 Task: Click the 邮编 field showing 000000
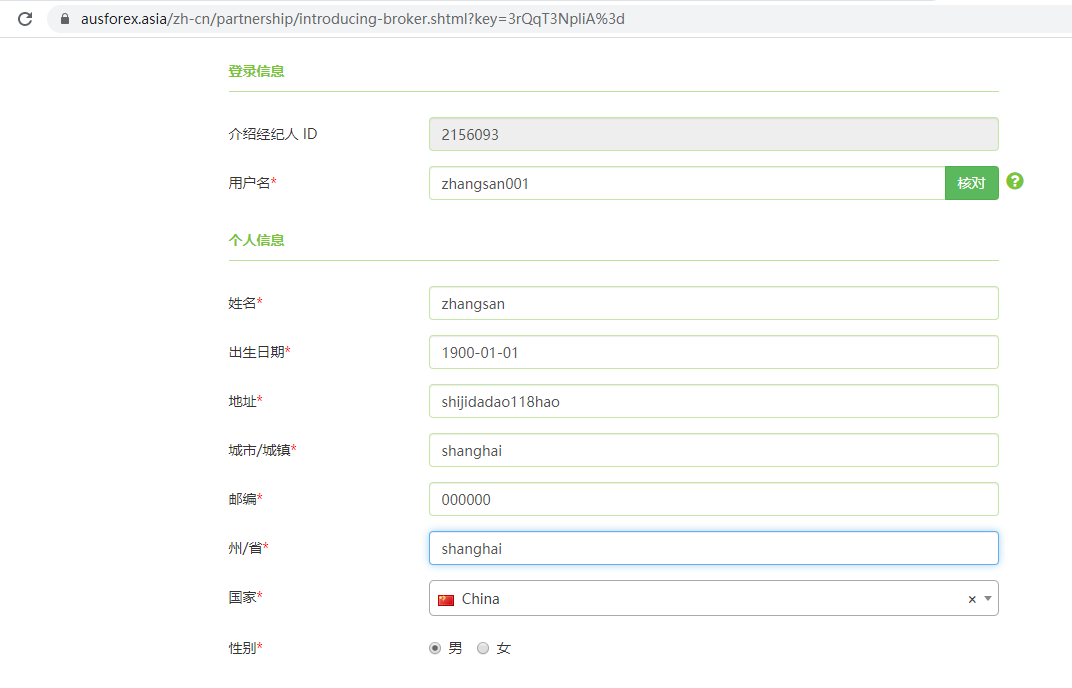click(x=713, y=499)
